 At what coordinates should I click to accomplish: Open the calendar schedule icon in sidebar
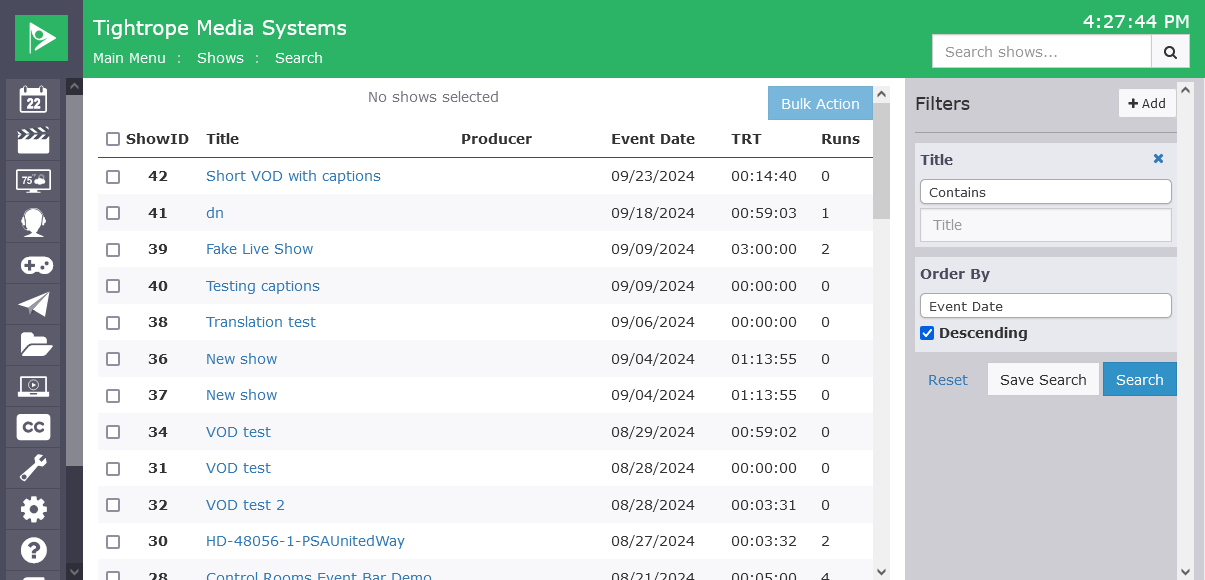(x=33, y=100)
